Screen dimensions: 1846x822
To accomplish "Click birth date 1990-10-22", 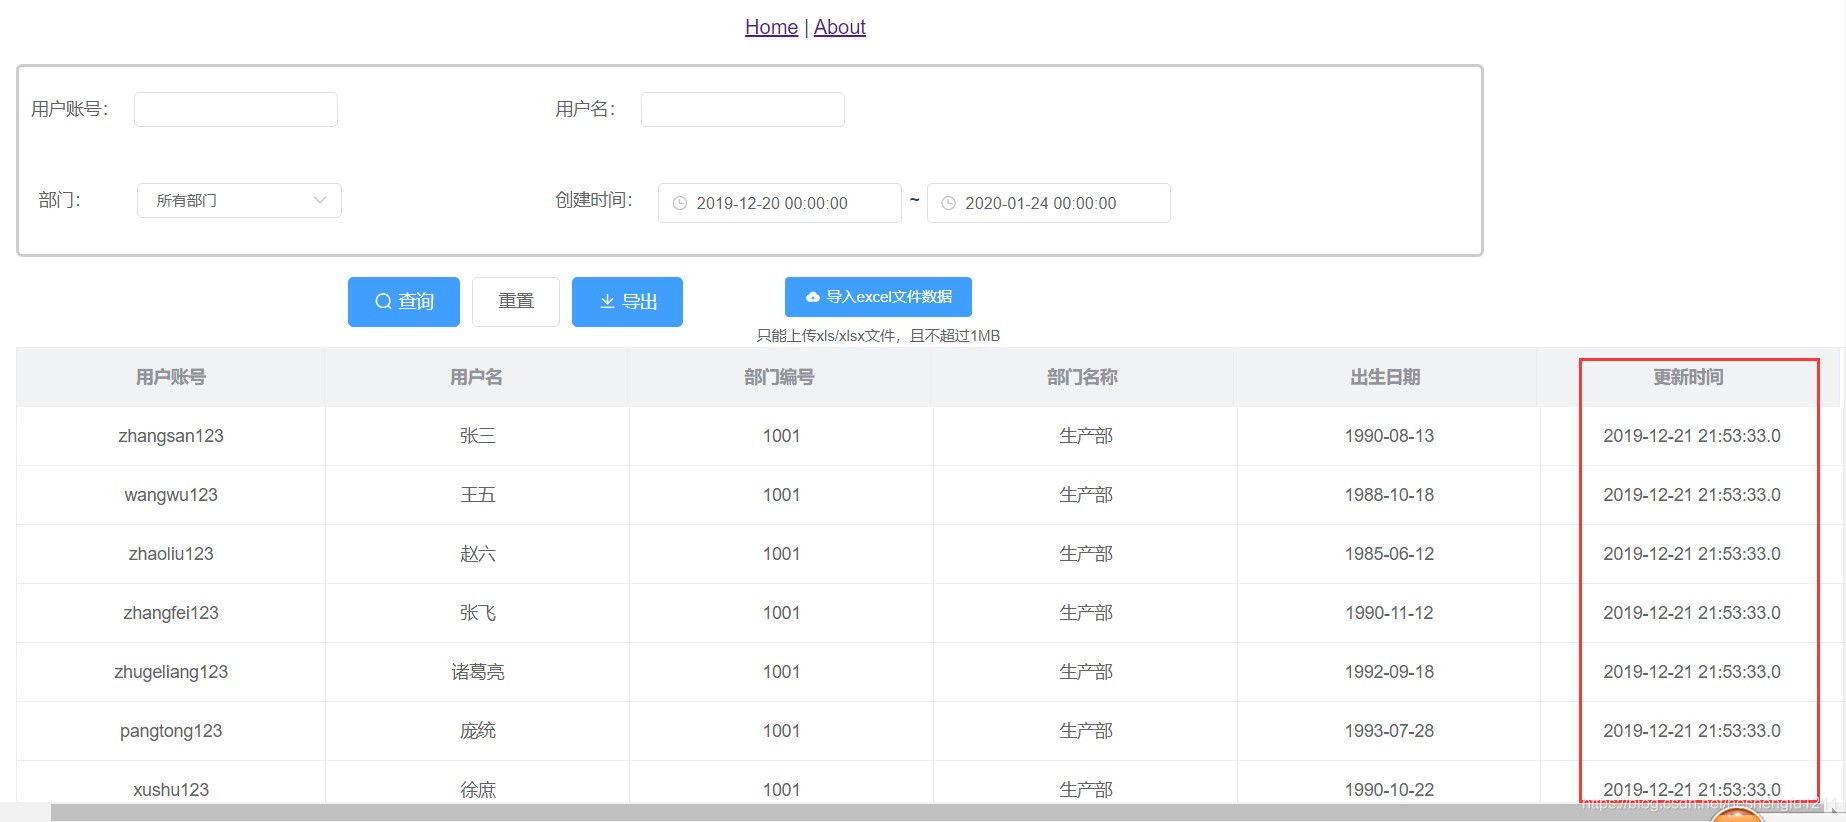I will pyautogui.click(x=1389, y=790).
